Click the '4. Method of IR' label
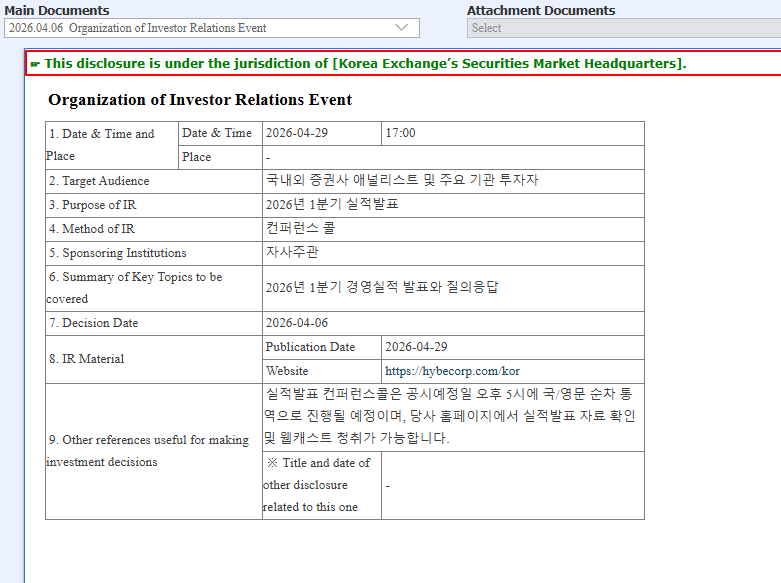The height and width of the screenshot is (583, 781). click(92, 229)
